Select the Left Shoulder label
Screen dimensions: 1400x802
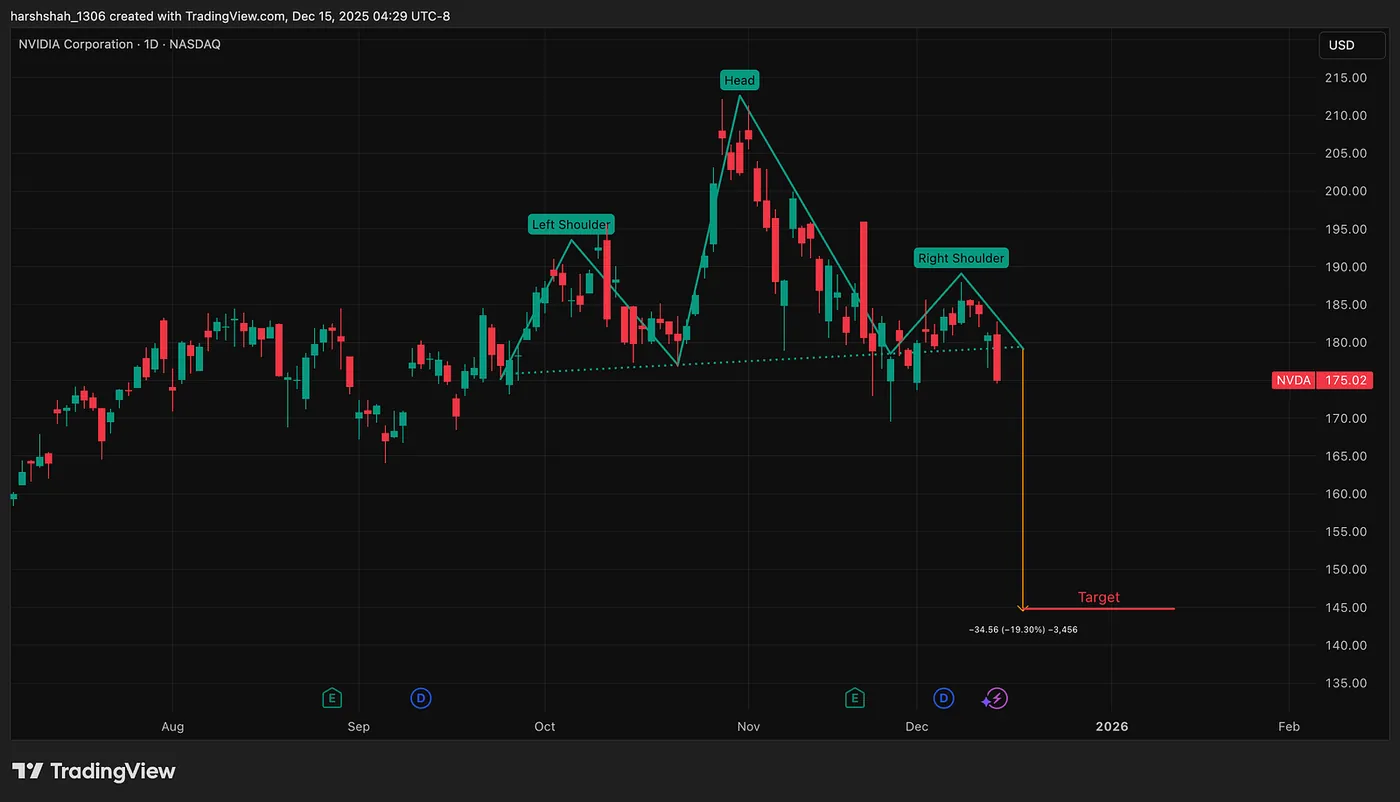pos(571,224)
